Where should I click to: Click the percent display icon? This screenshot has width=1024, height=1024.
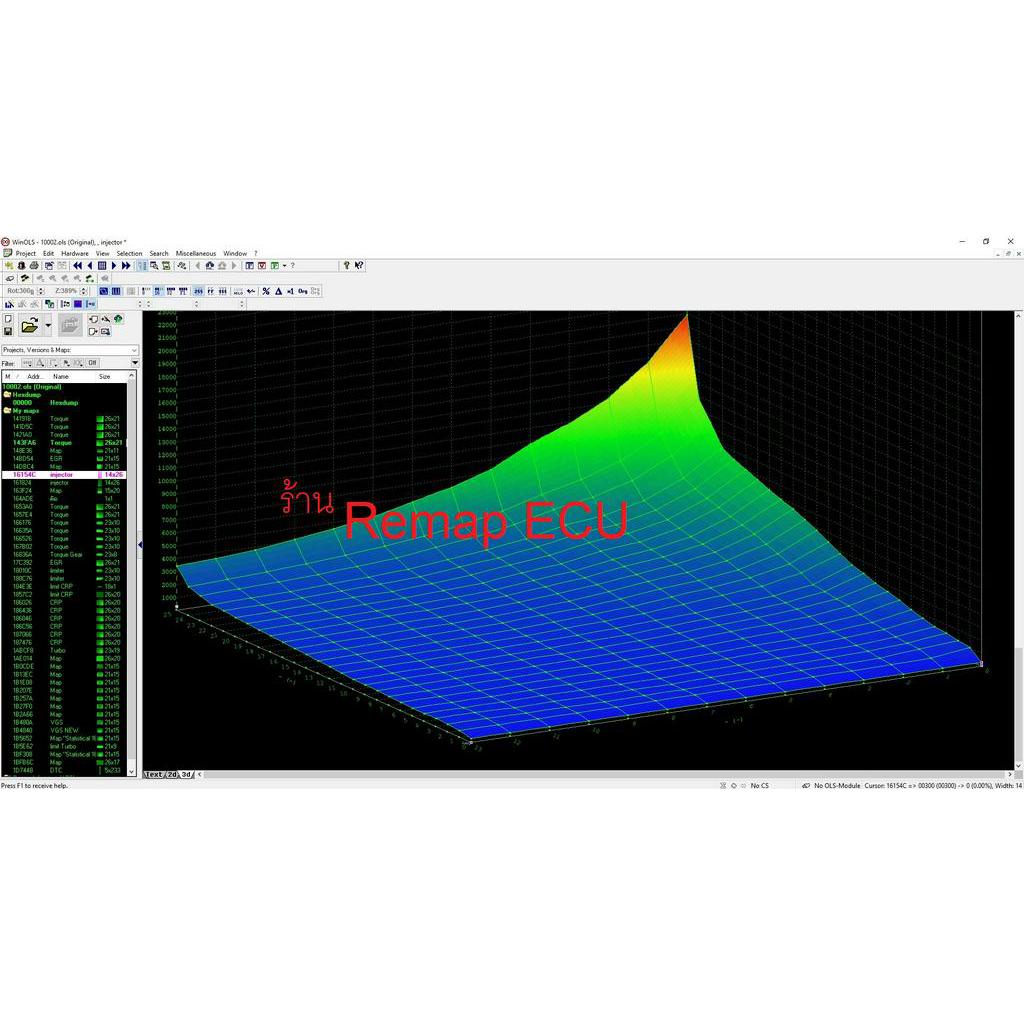(x=266, y=291)
